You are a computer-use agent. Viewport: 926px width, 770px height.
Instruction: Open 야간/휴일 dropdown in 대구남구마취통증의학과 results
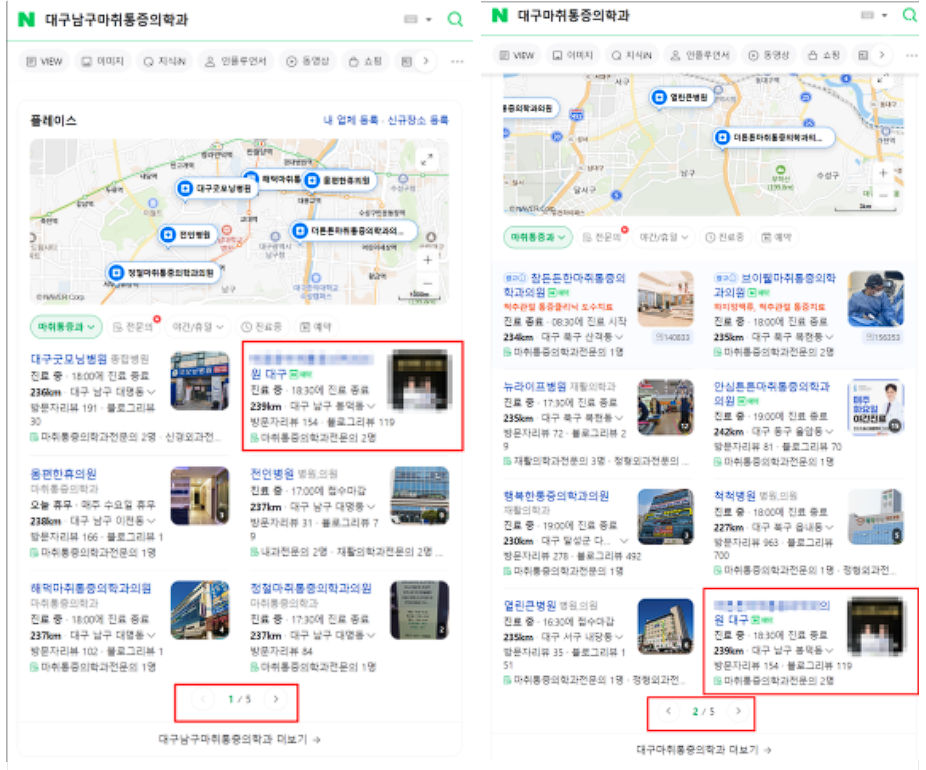[x=198, y=327]
